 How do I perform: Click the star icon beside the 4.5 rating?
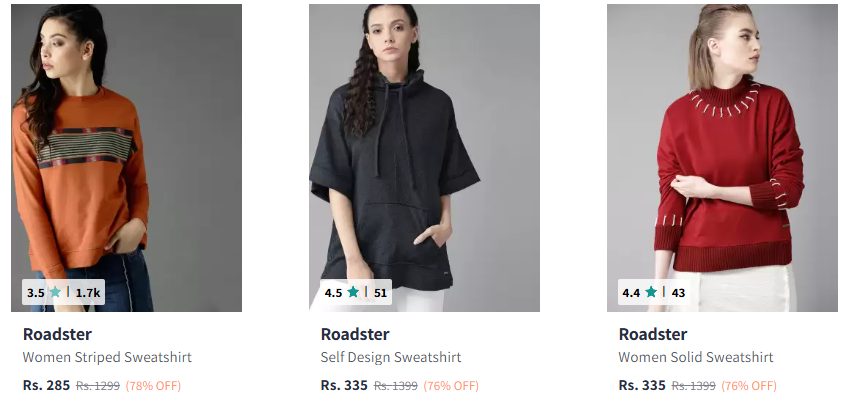[x=353, y=292]
